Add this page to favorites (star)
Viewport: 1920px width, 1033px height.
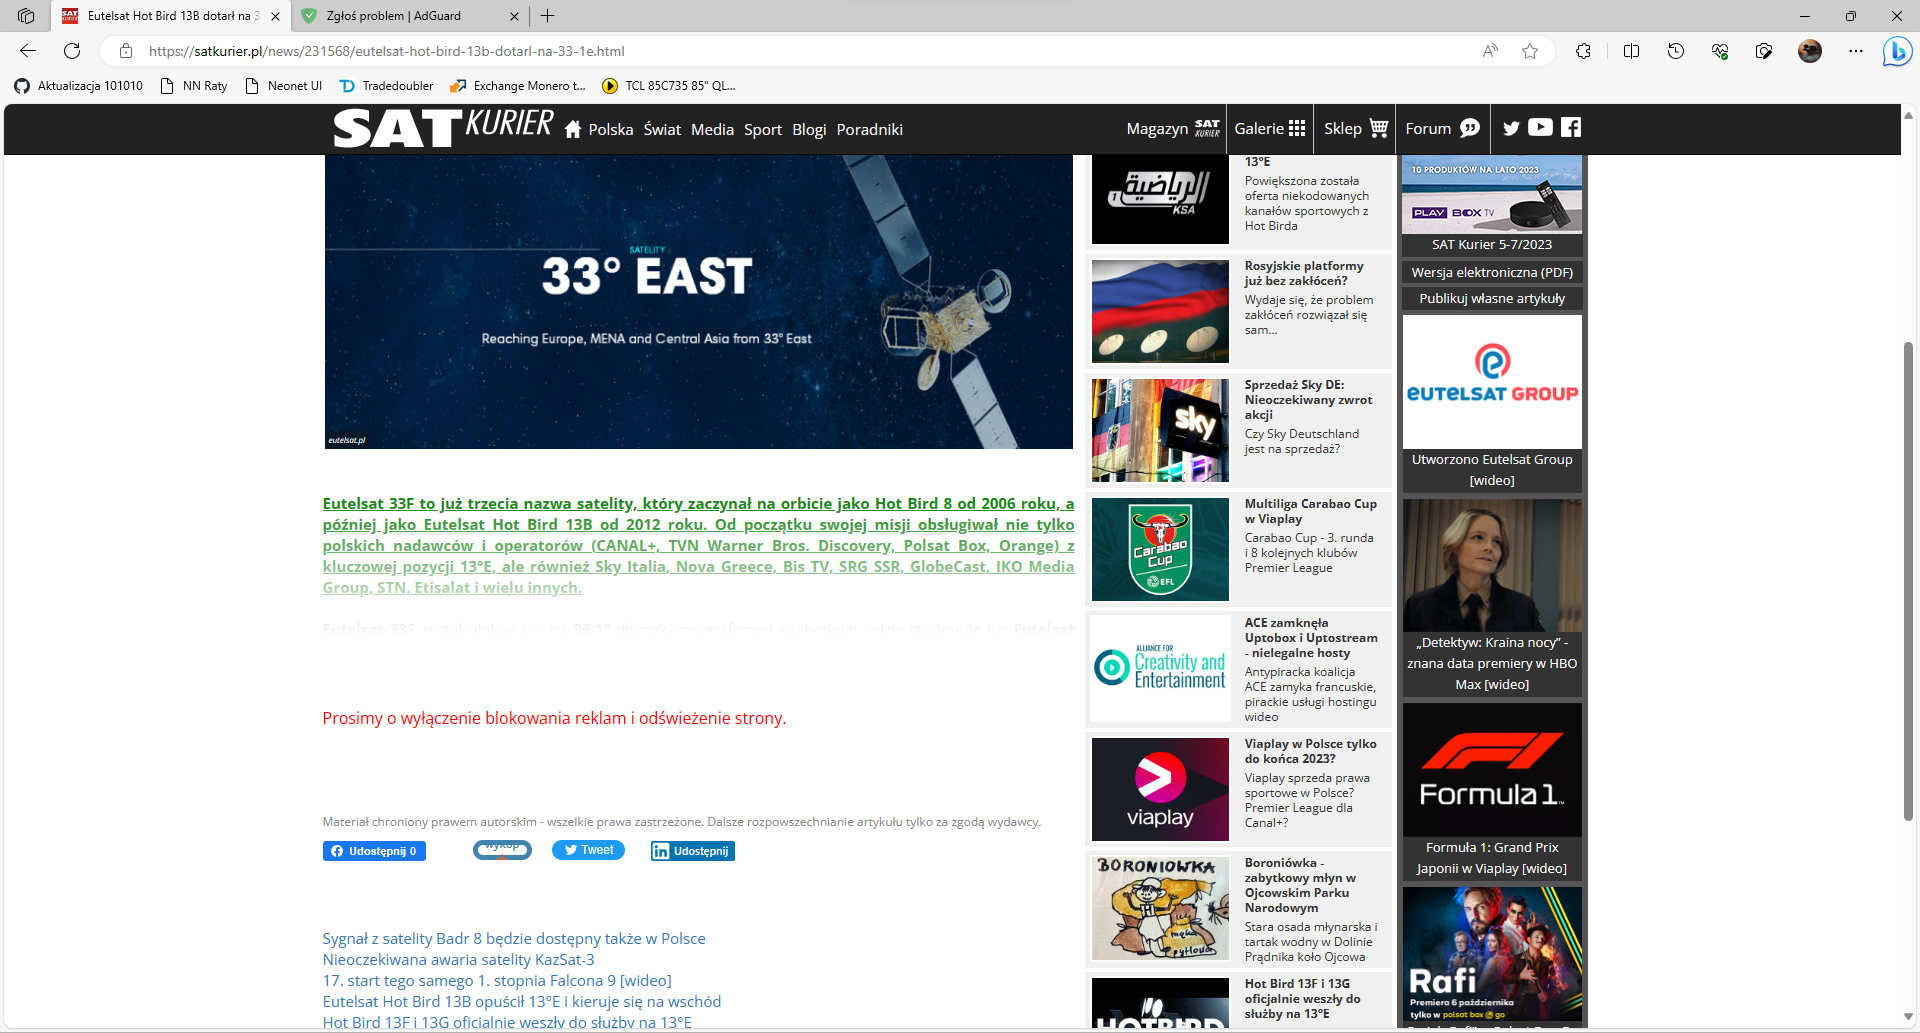(1530, 51)
